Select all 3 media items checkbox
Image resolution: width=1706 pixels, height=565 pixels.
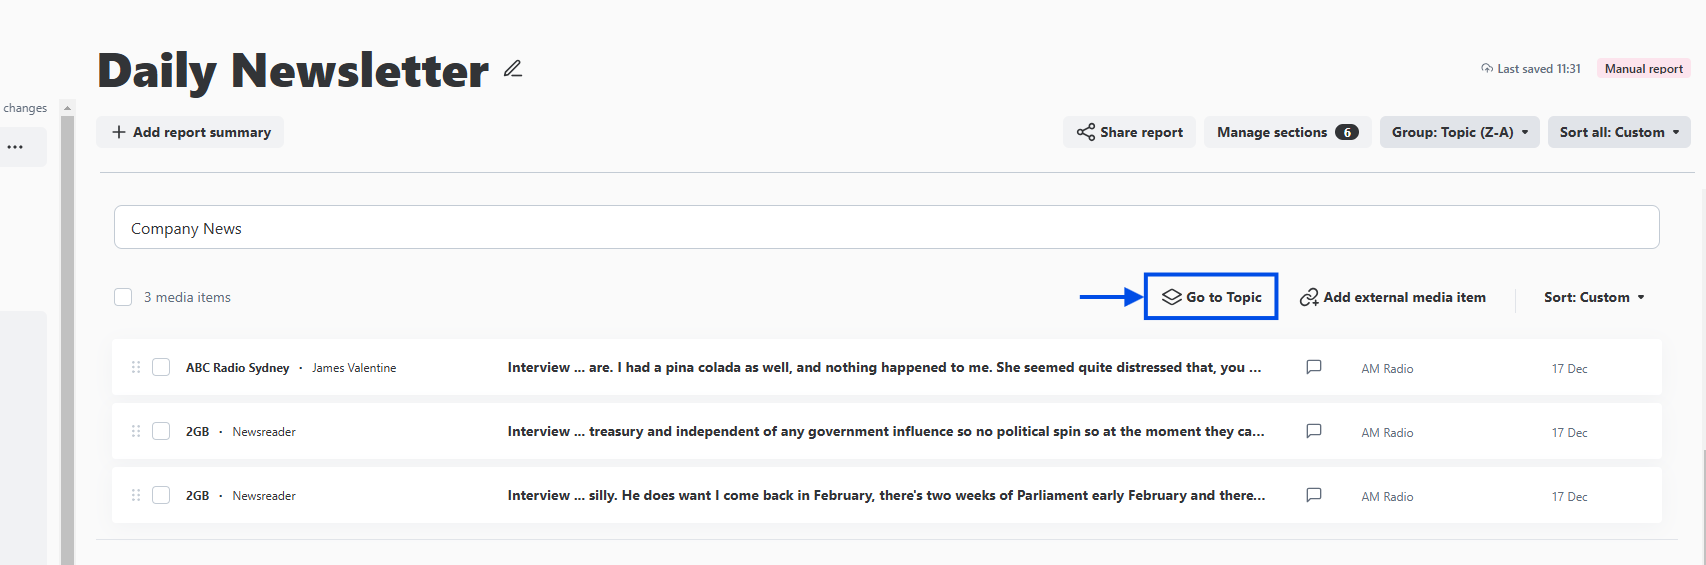[123, 297]
